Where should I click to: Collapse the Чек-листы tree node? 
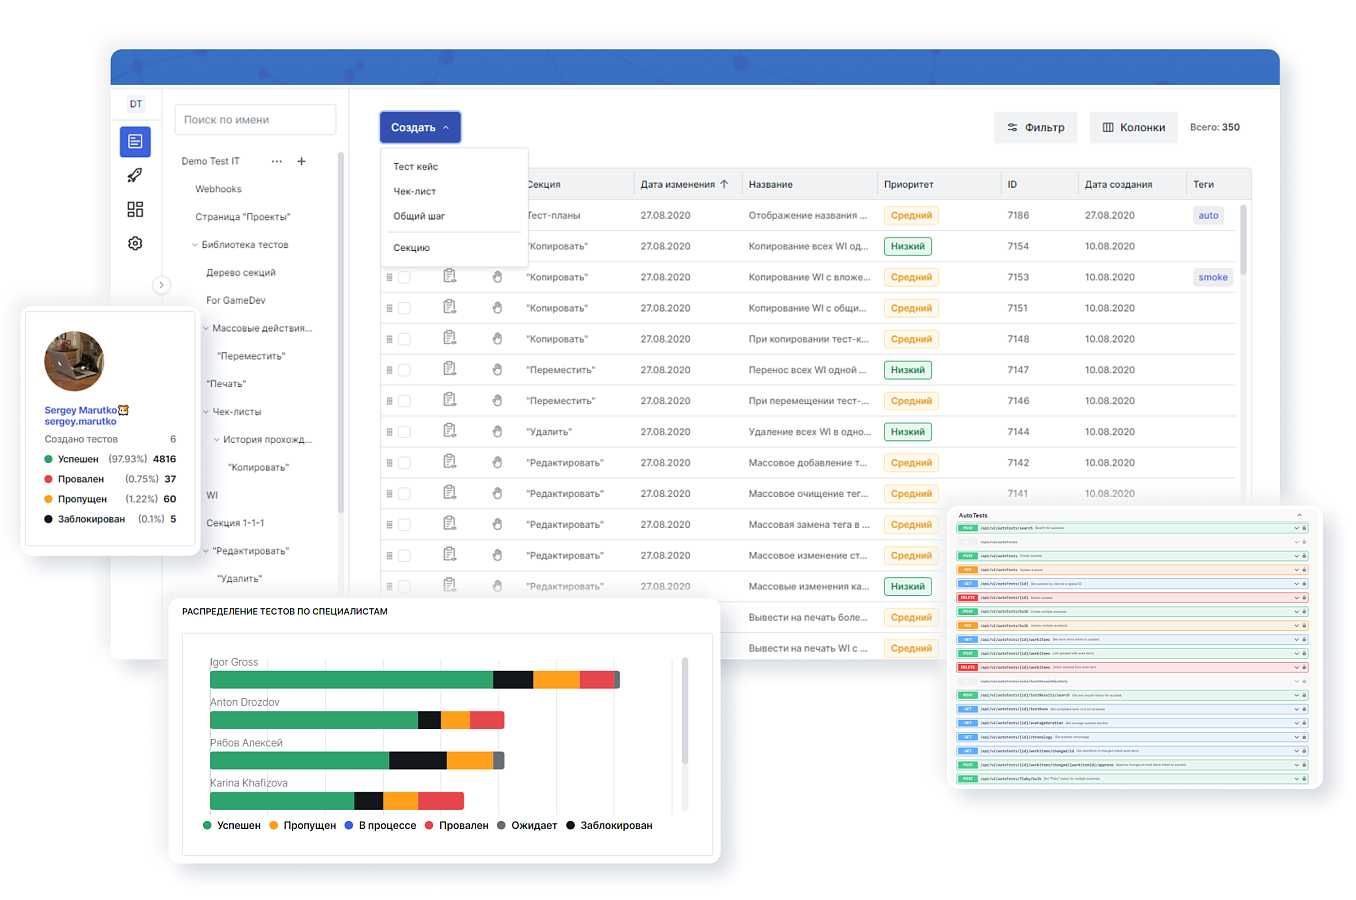tap(206, 412)
